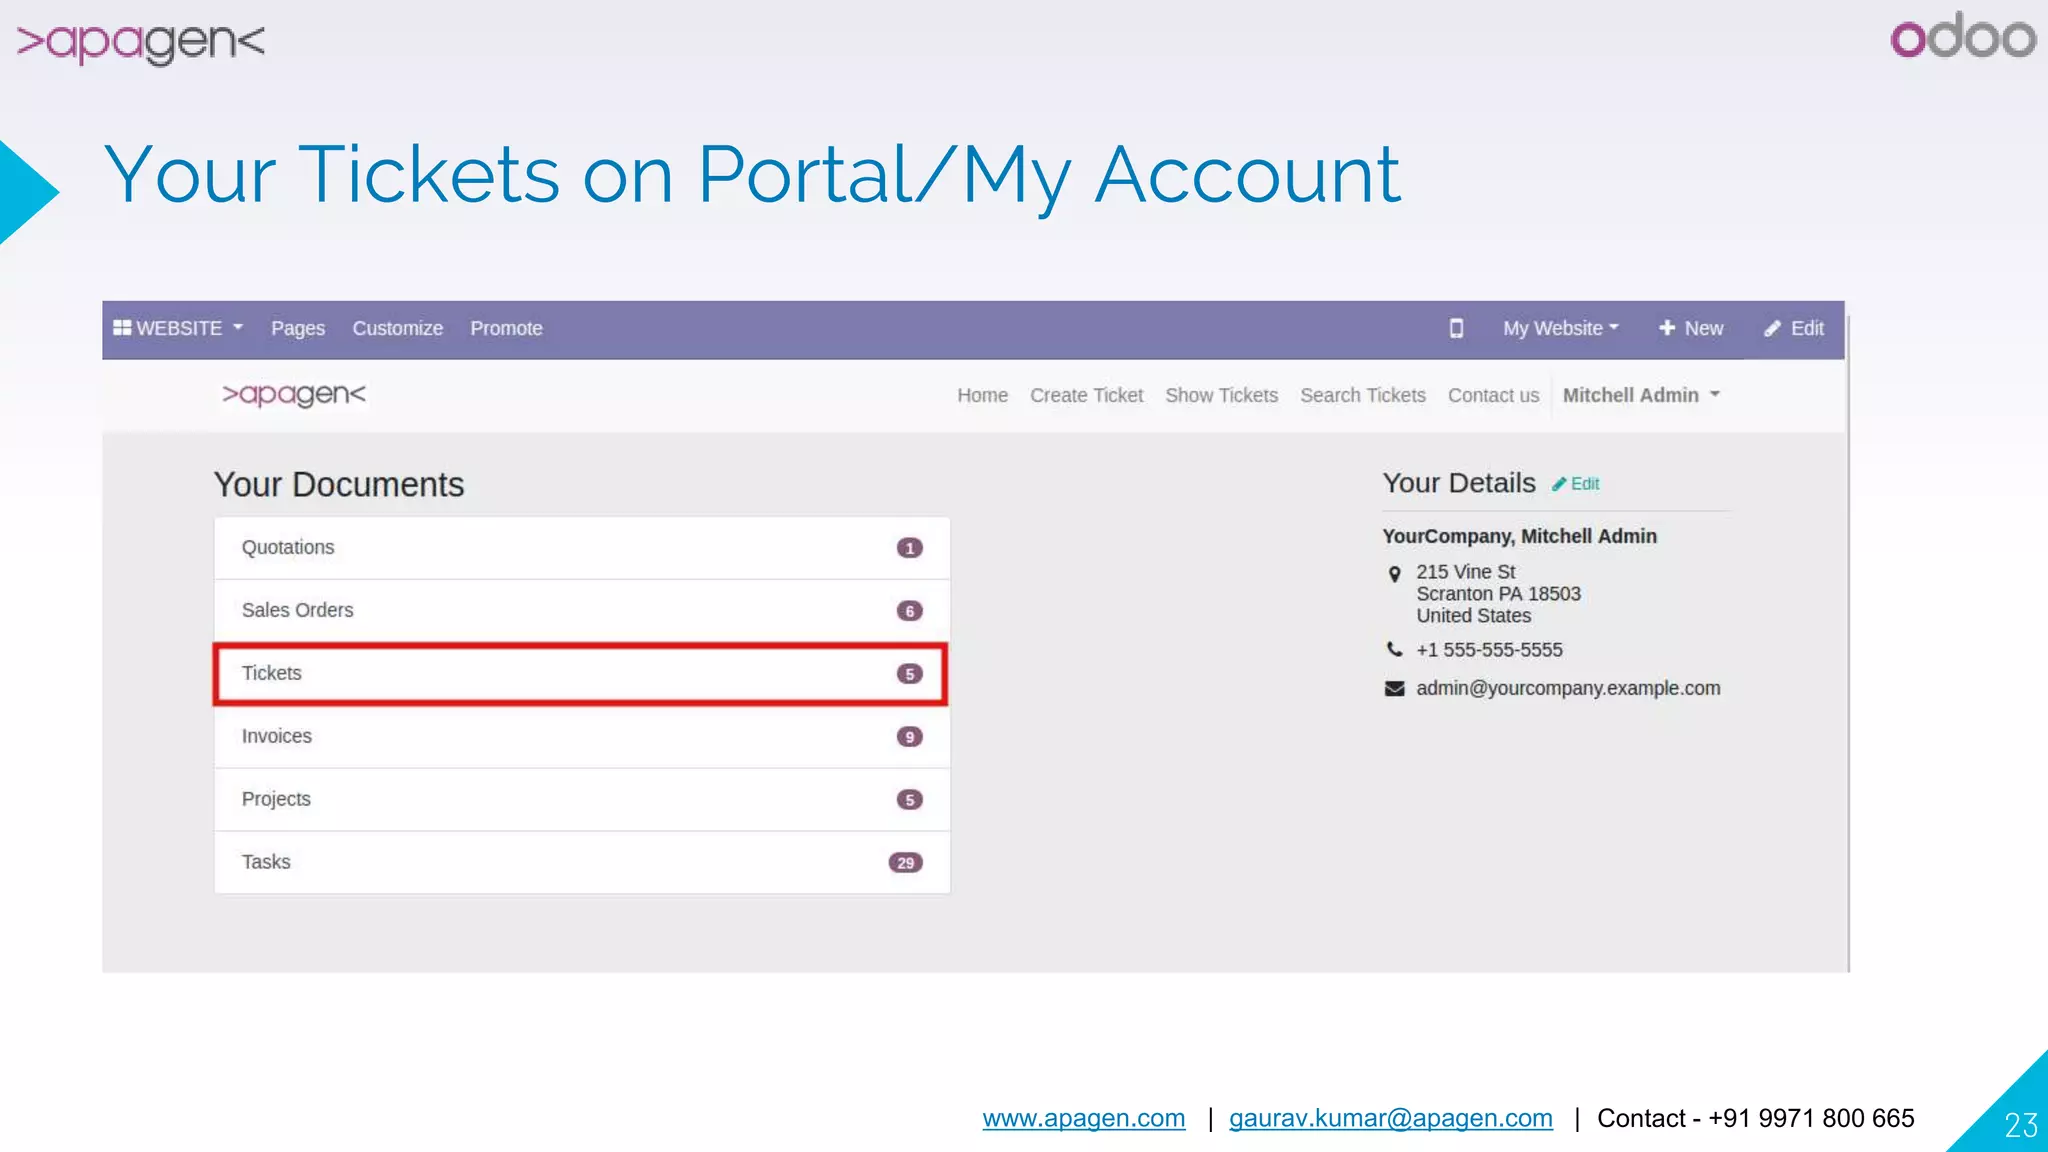Open Search Tickets link
The height and width of the screenshot is (1152, 2048).
[1362, 395]
